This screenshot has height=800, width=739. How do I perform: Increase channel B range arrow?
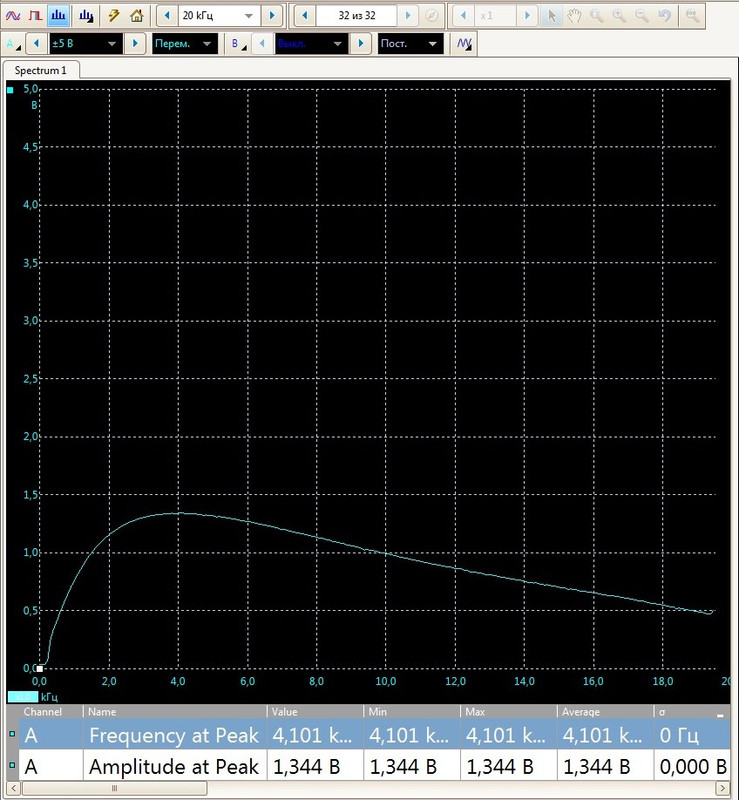click(360, 43)
